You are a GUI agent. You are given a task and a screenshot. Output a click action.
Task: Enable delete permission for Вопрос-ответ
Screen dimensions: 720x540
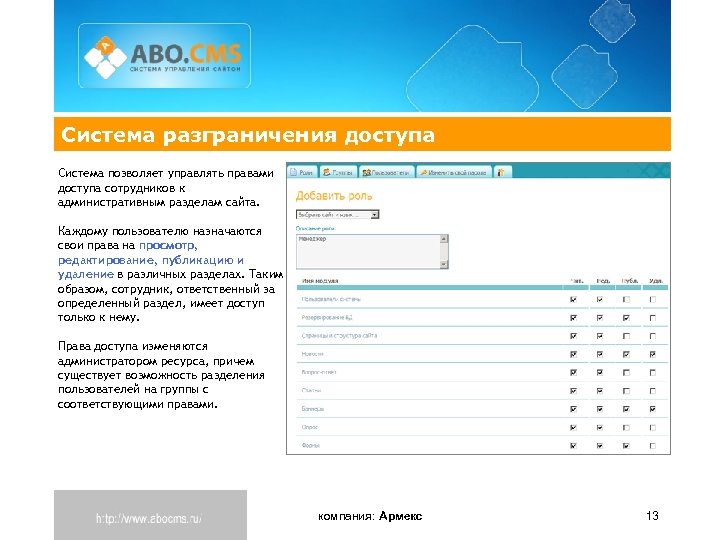pos(653,373)
